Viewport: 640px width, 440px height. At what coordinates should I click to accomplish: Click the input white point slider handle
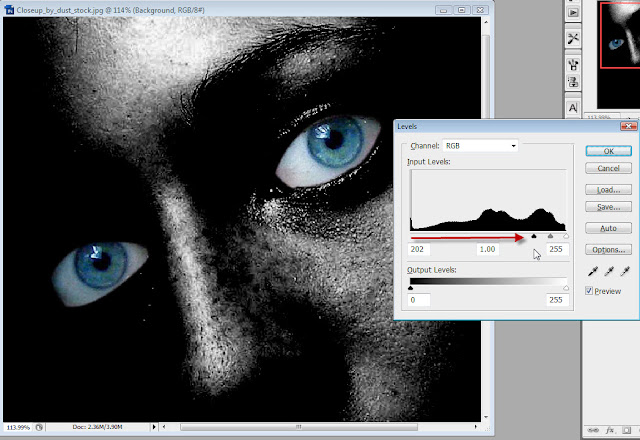(x=566, y=236)
